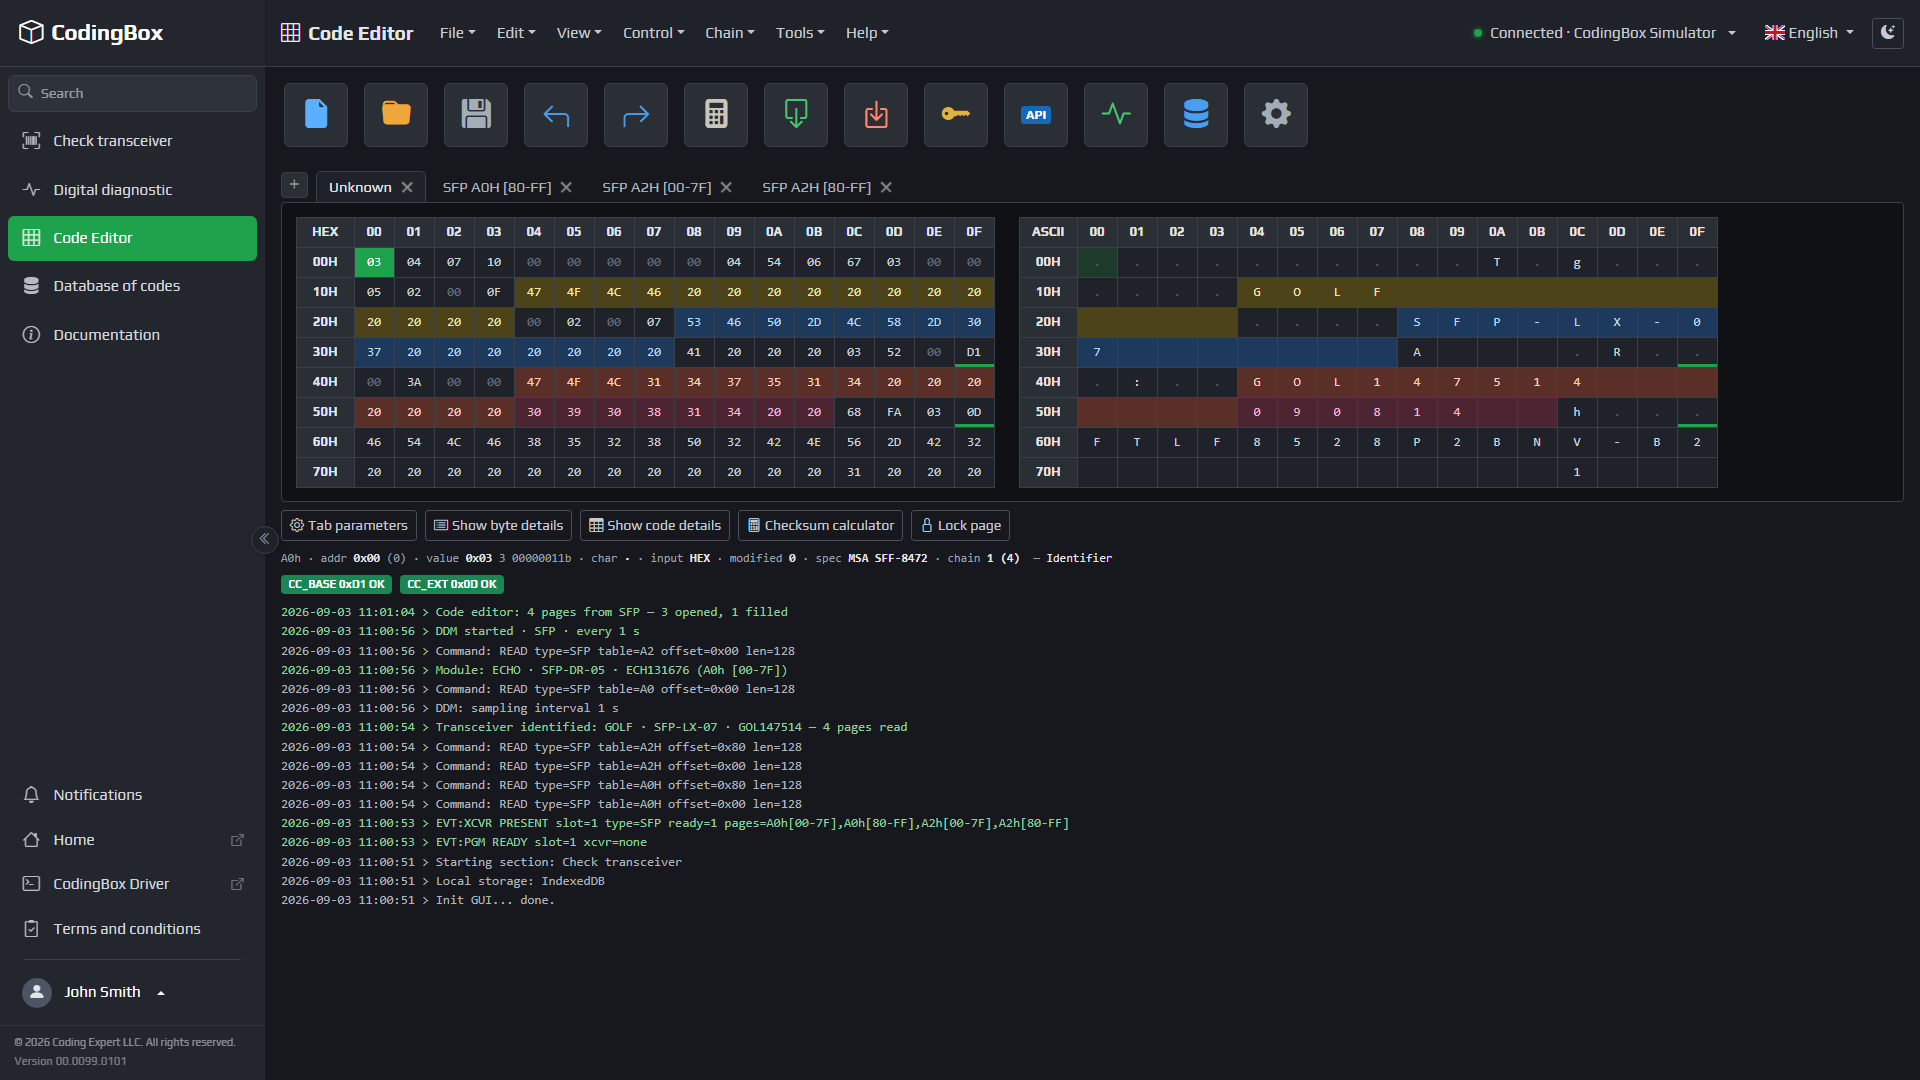Close the SFP A2H [80-FF] tab
1920x1080 pixels.
[886, 187]
